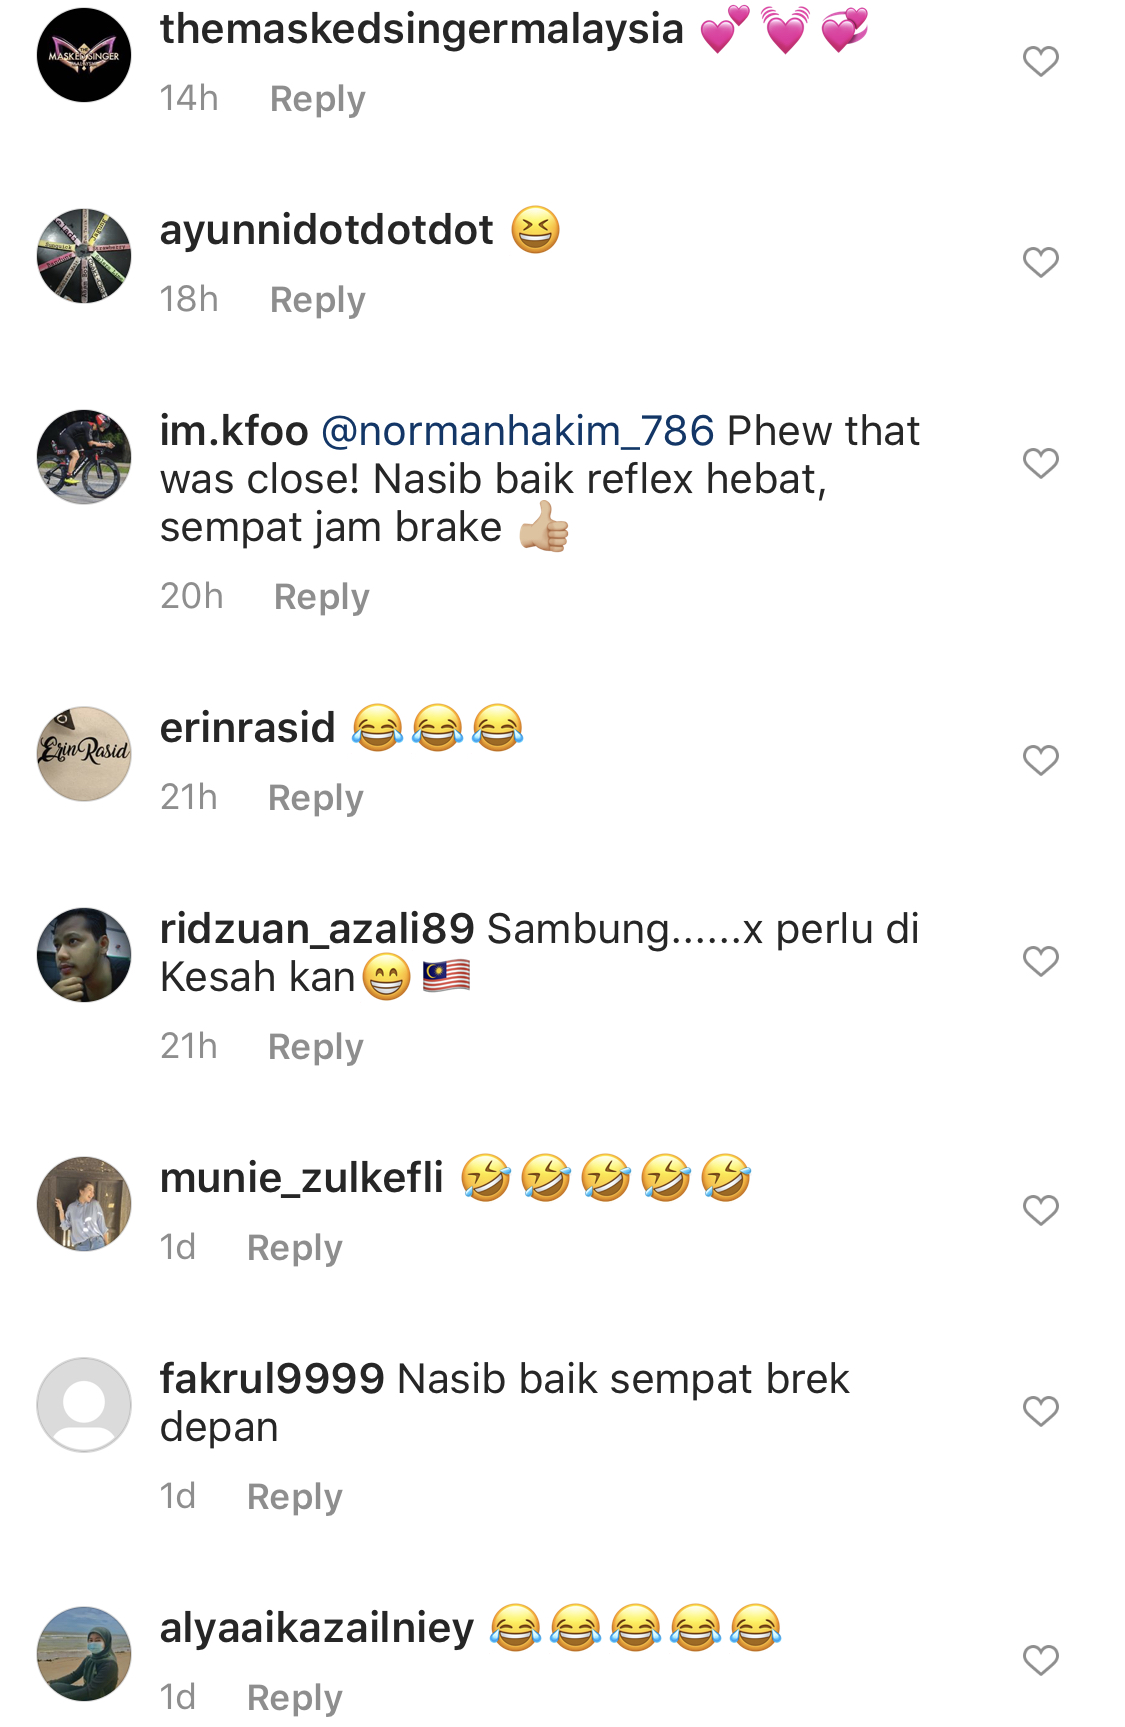The height and width of the screenshot is (1727, 1125).
Task: Heart ridzuan_azali89's comment
Action: tap(1040, 961)
